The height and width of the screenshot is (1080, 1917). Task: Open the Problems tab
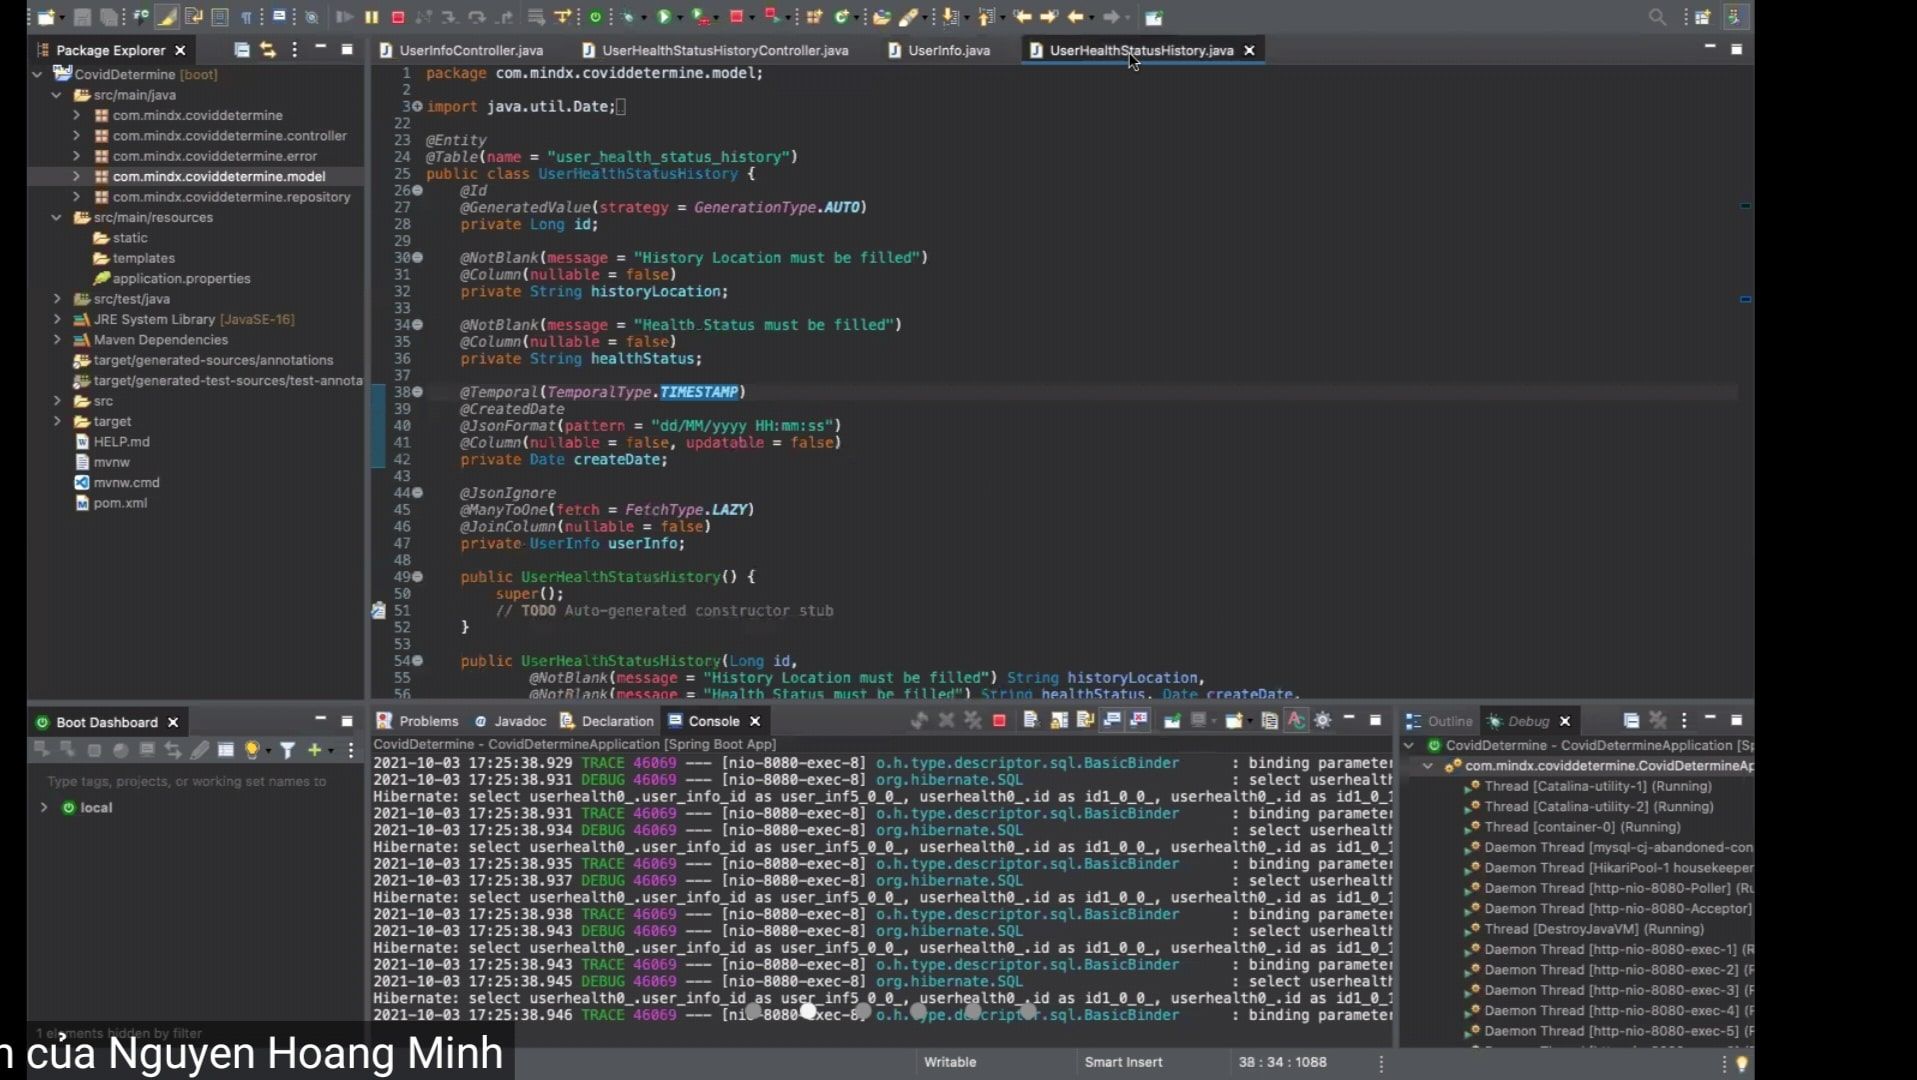[x=427, y=721]
